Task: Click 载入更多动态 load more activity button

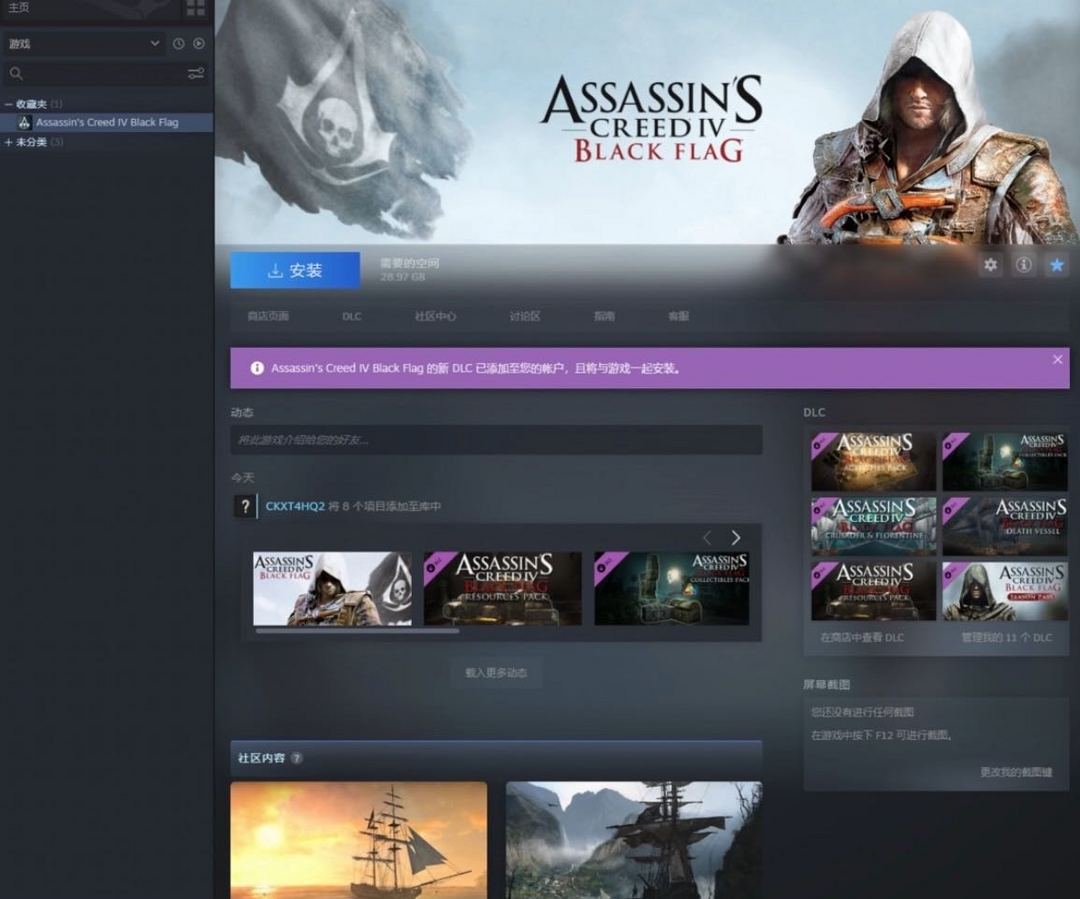Action: (x=496, y=673)
